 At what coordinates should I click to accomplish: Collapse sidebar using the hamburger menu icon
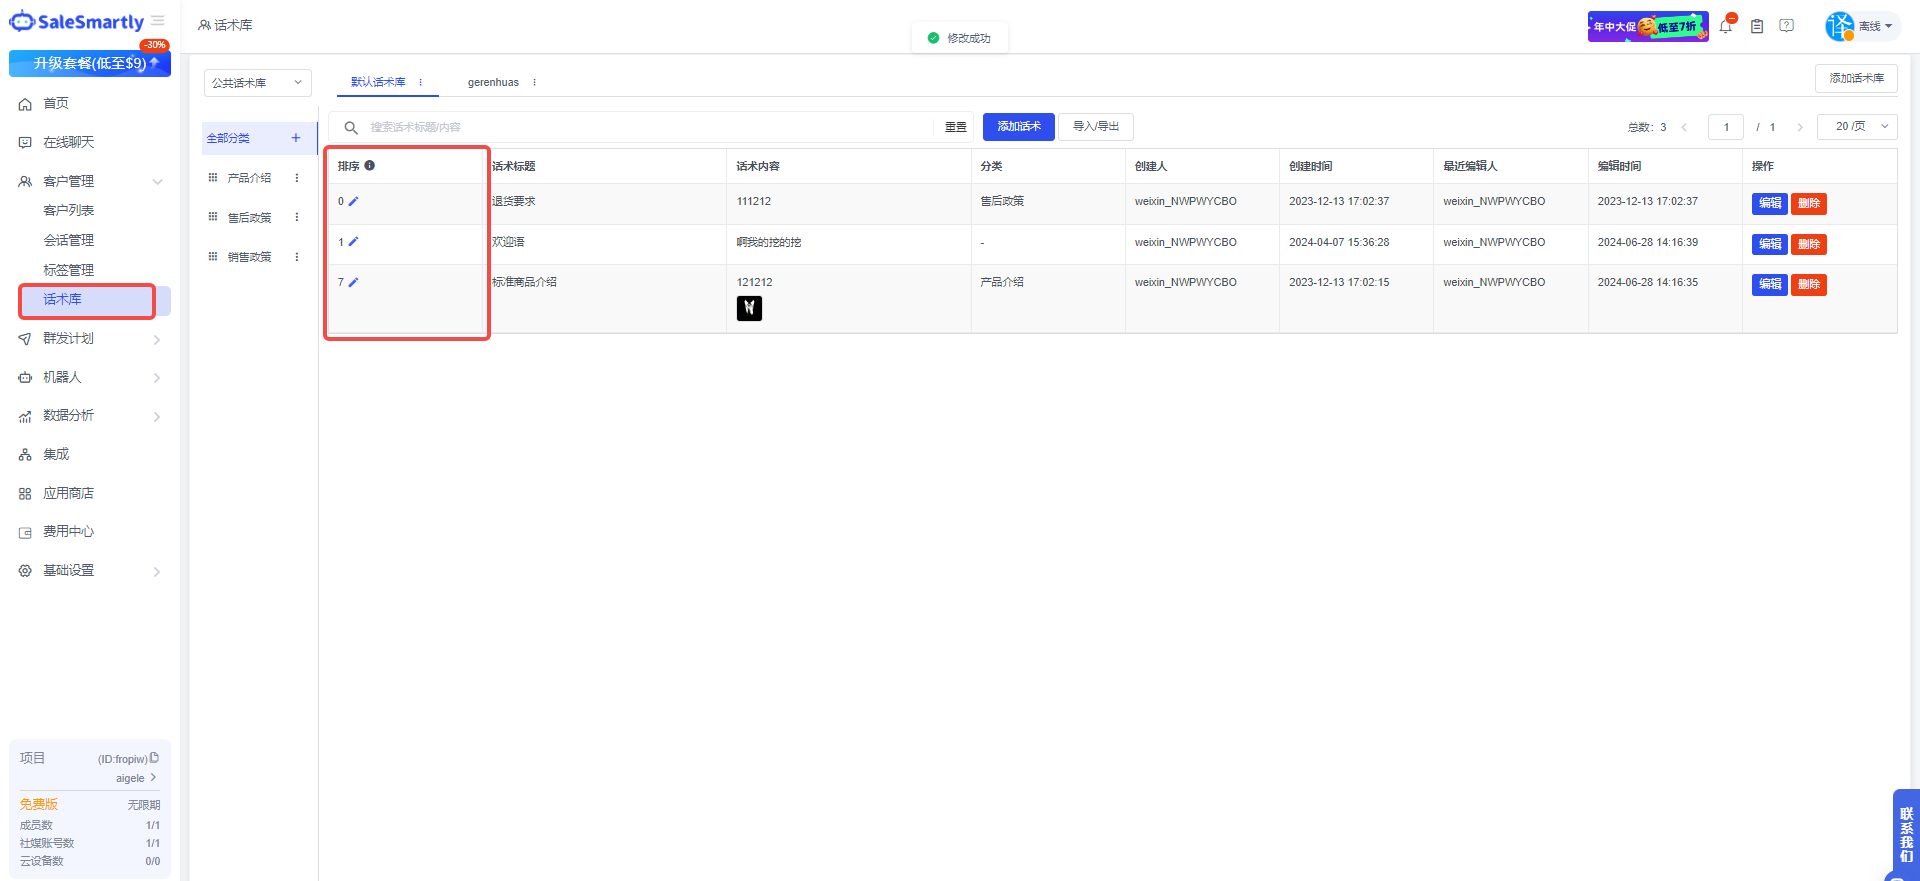pyautogui.click(x=158, y=21)
